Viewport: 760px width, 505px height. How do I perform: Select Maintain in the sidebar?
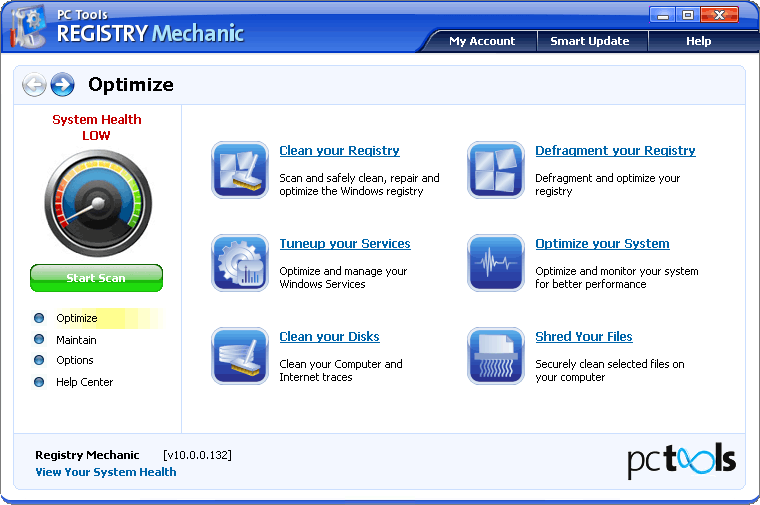[x=76, y=340]
